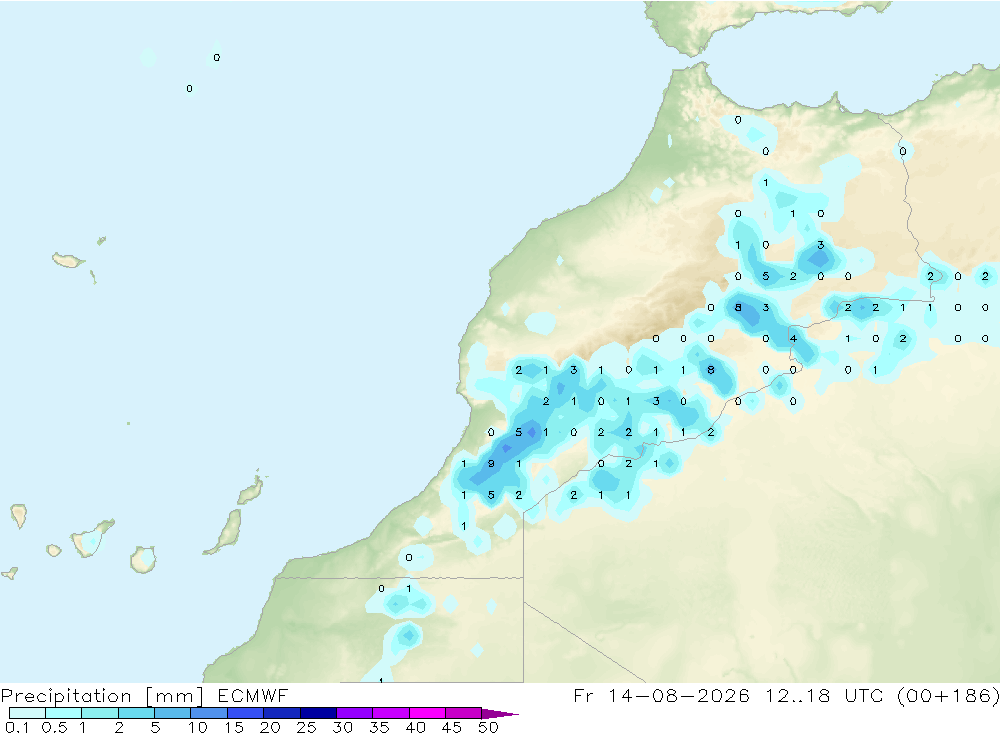Viewport: 1000px width, 733px height.
Task: Click the legend label 50
Action: (488, 727)
